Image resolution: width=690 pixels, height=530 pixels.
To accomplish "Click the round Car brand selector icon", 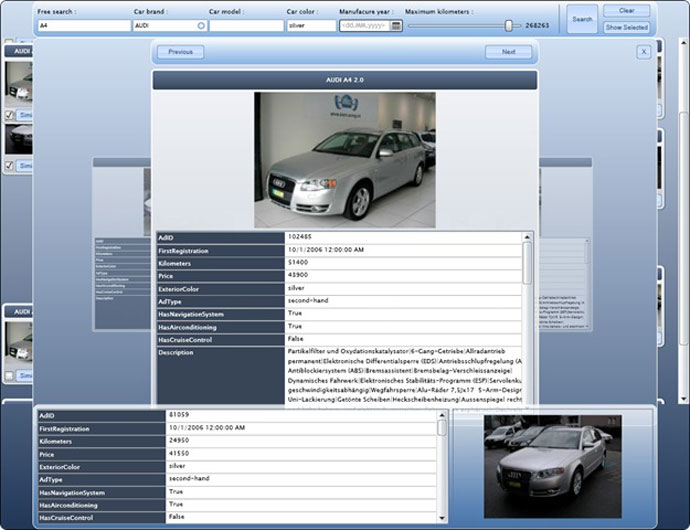I will [201, 26].
